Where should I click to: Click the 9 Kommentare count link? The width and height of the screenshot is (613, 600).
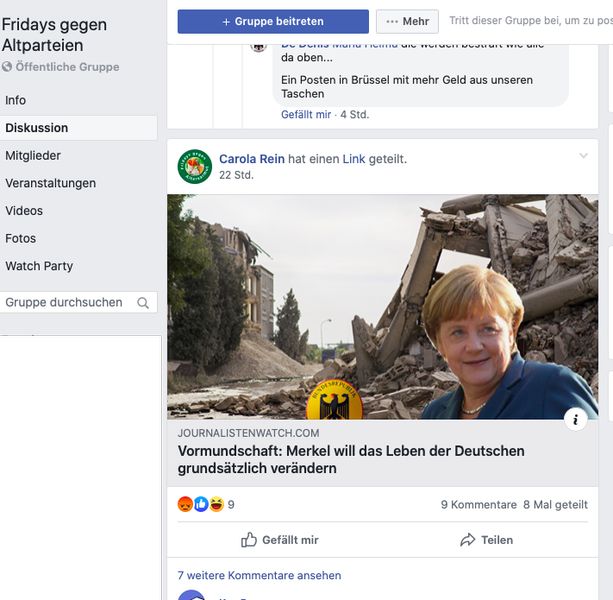coord(478,505)
